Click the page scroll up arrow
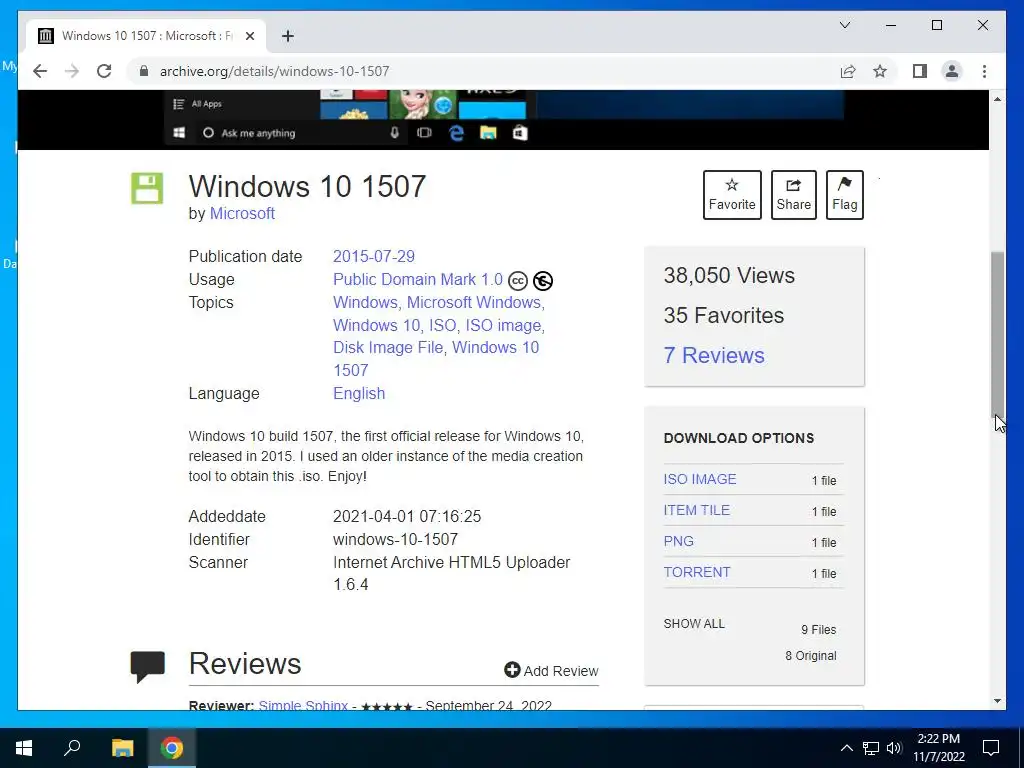The height and width of the screenshot is (768, 1024). tap(997, 99)
